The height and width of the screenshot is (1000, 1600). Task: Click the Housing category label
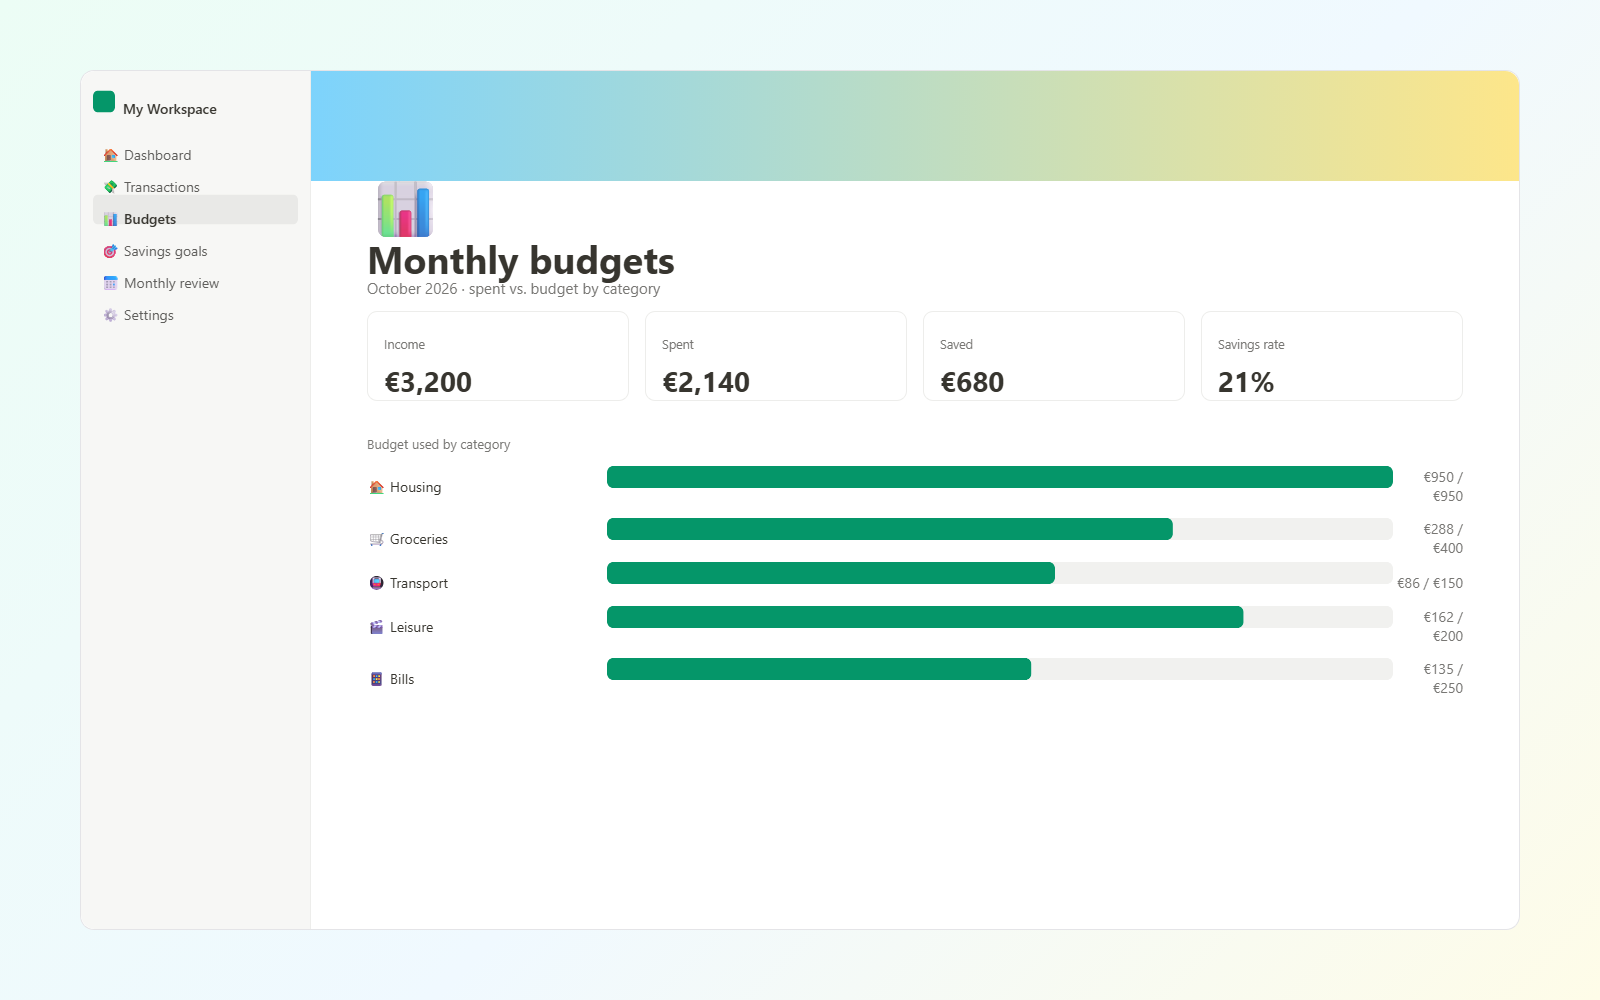click(x=415, y=488)
